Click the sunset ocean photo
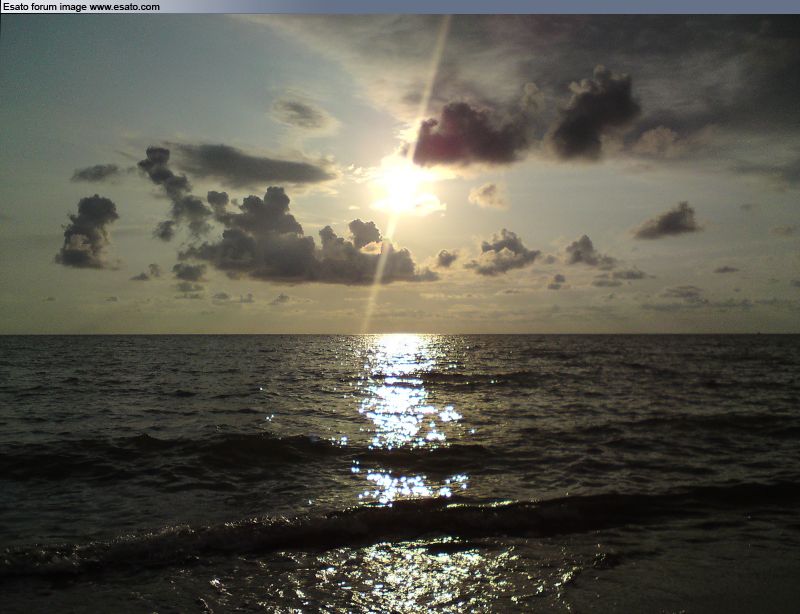 click(x=400, y=314)
